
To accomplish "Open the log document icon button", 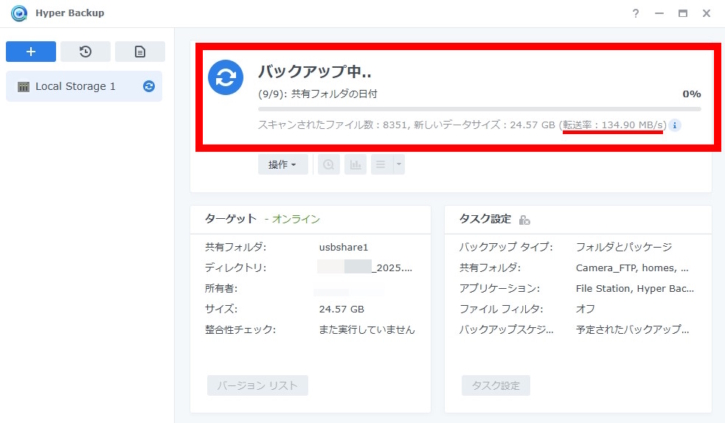I will pyautogui.click(x=139, y=52).
